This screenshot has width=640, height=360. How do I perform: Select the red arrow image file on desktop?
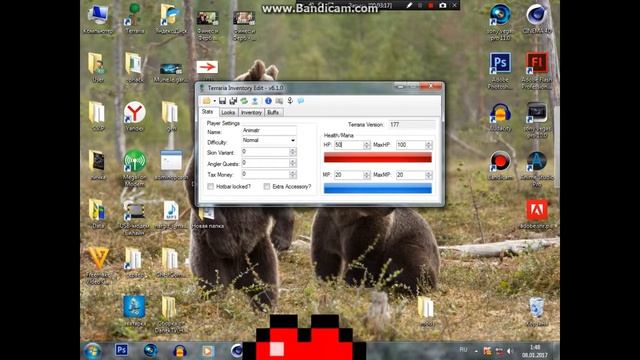[x=207, y=67]
